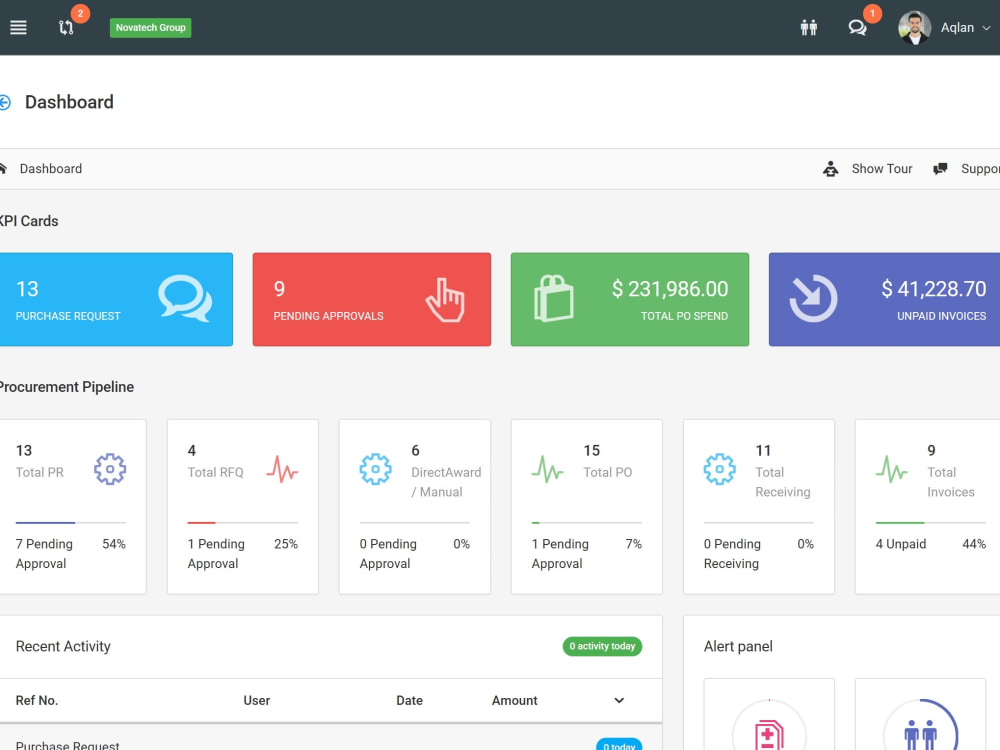The image size is (1000, 750).
Task: Click the KPI Cards heading
Action: pyautogui.click(x=29, y=221)
